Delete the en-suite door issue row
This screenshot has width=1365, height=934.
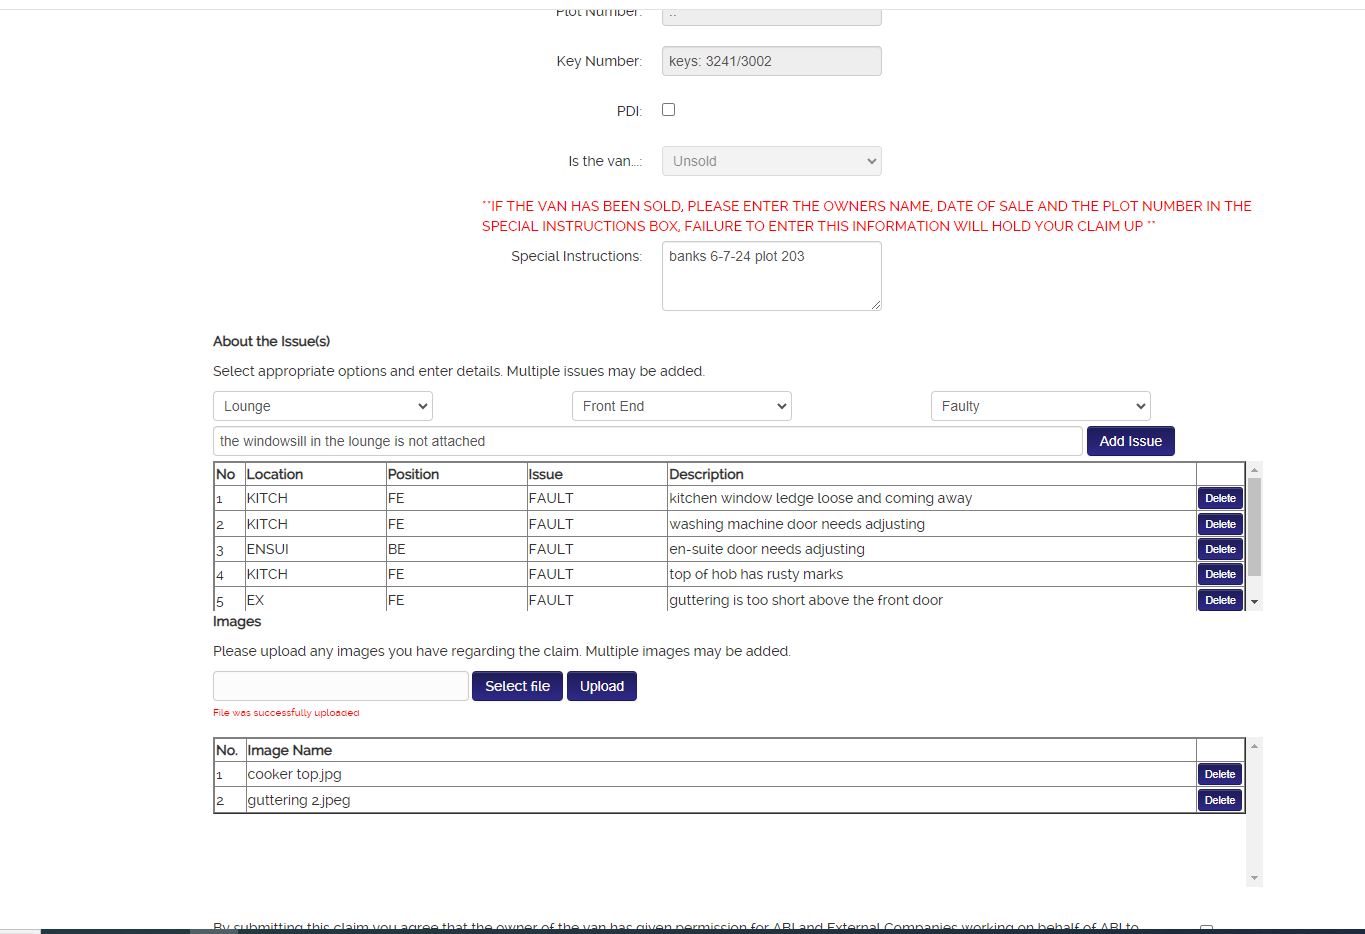tap(1219, 549)
